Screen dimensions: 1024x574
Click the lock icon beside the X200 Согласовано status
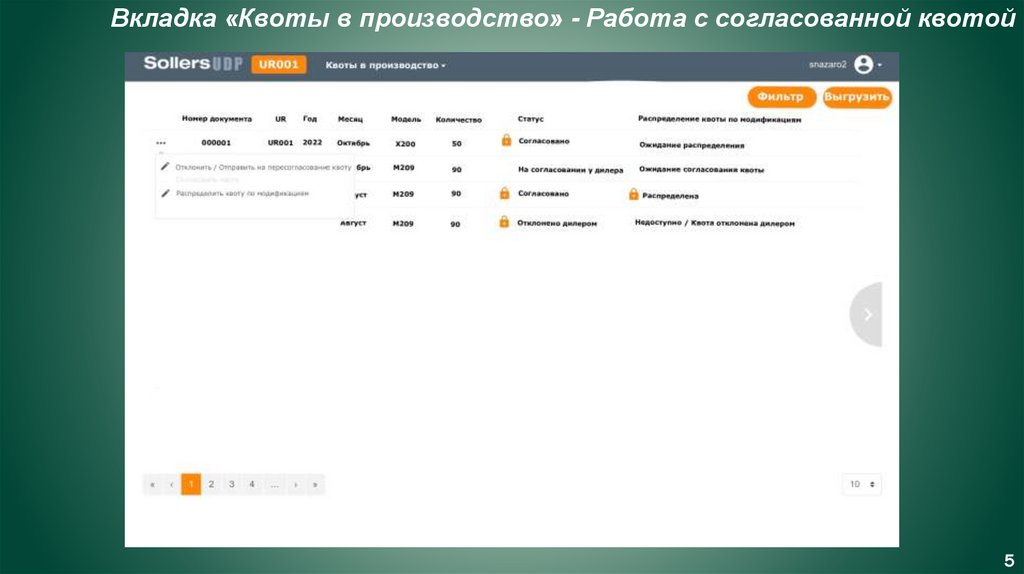pyautogui.click(x=506, y=141)
